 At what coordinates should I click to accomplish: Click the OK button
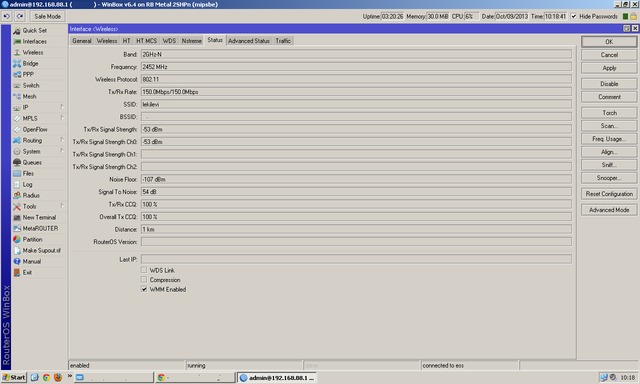609,42
